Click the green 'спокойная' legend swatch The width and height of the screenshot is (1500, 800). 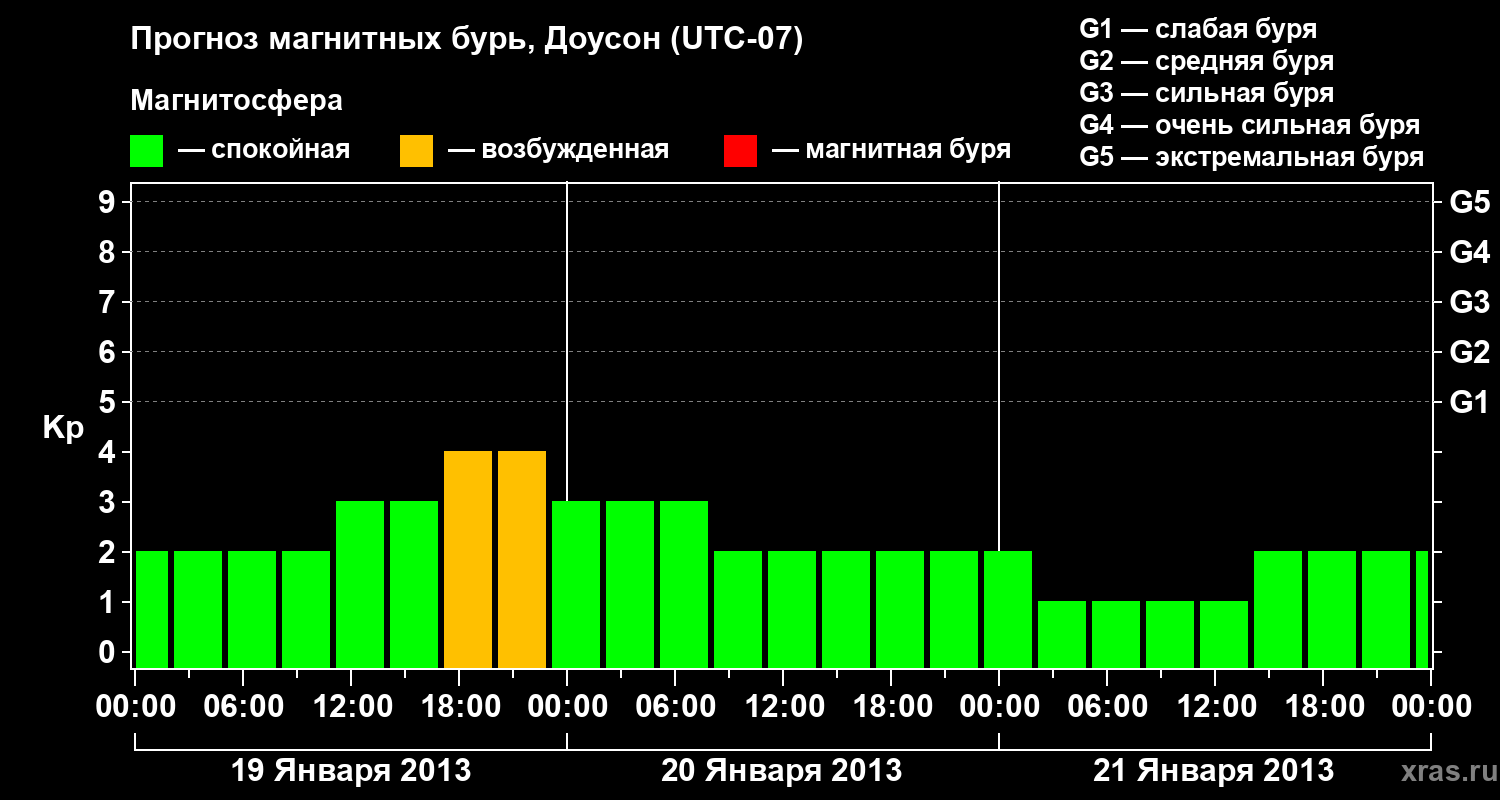click(147, 151)
